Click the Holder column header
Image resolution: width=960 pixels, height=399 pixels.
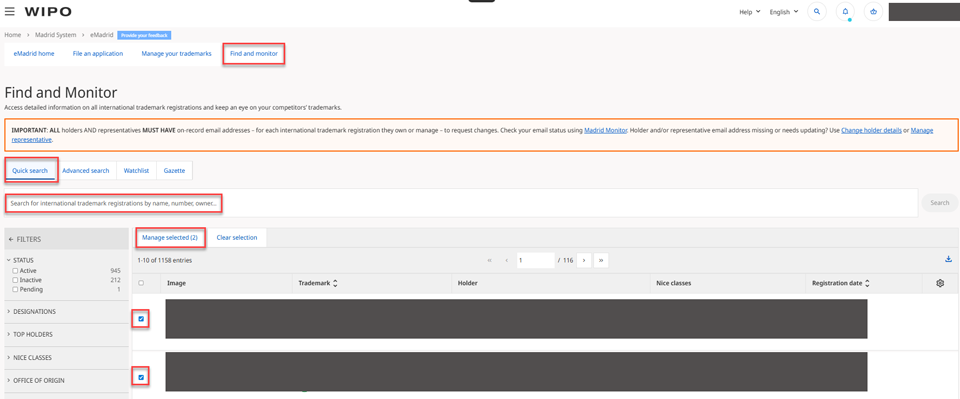click(468, 283)
